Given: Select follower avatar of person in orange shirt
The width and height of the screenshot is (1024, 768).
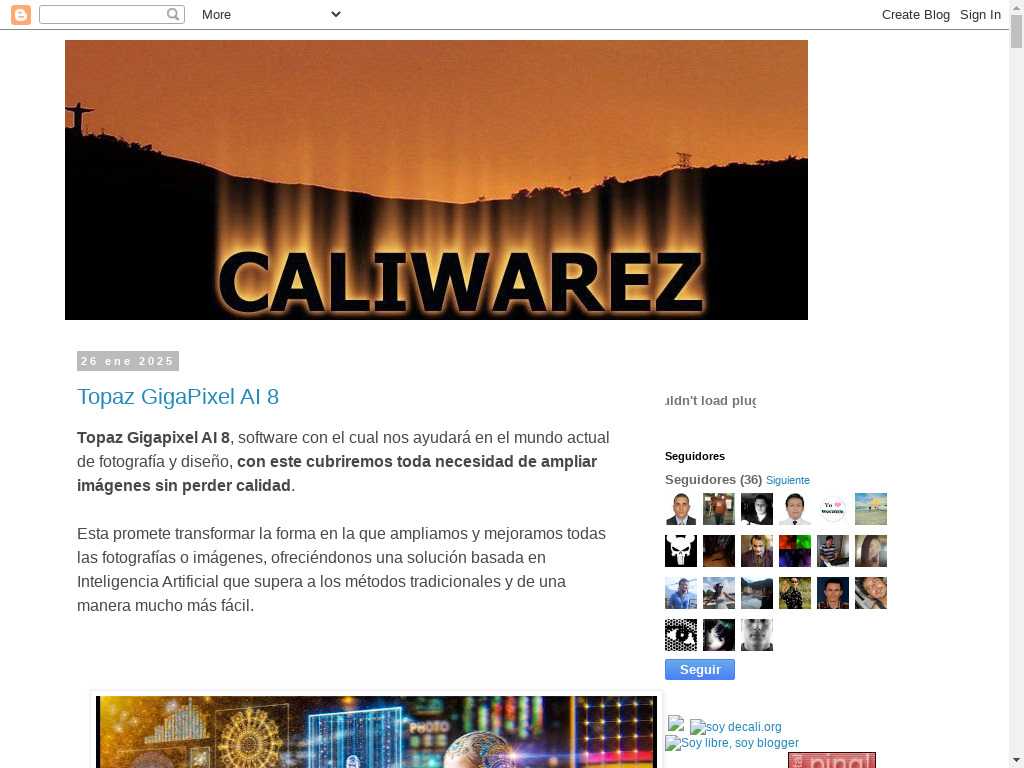Looking at the screenshot, I should click(718, 509).
